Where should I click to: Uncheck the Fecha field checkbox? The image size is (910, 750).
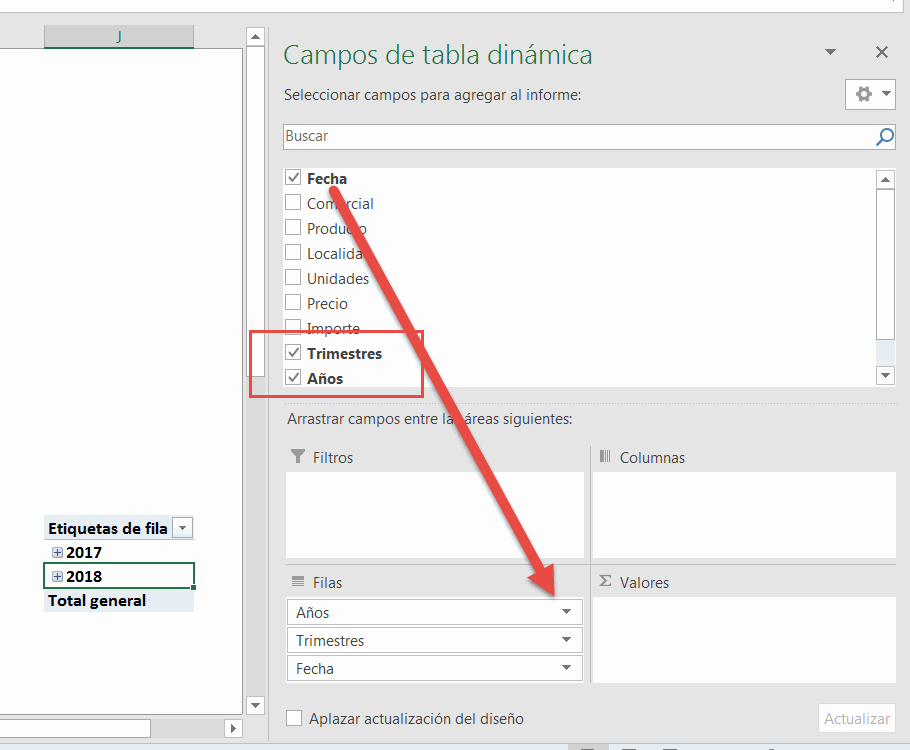[x=294, y=178]
